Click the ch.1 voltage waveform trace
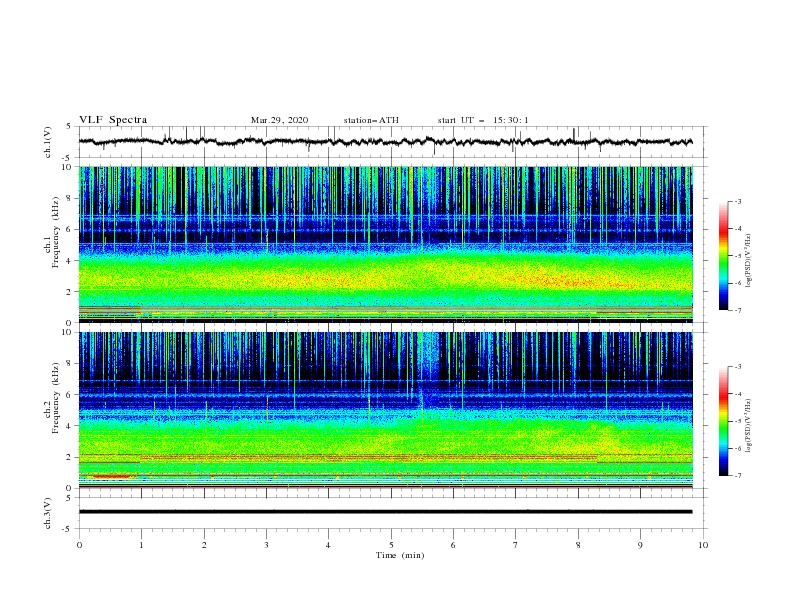The width and height of the screenshot is (792, 612). pos(385,142)
